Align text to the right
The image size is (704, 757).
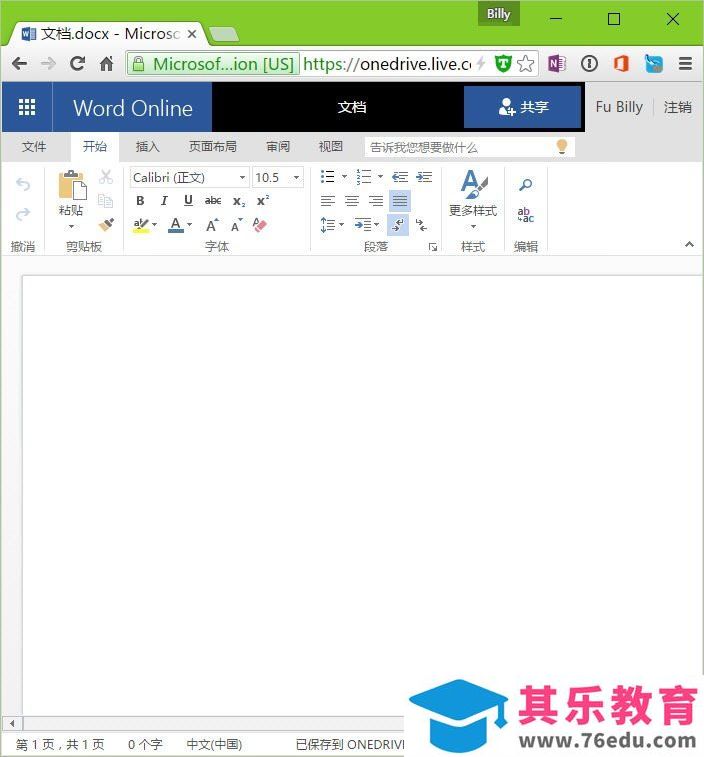[x=376, y=200]
